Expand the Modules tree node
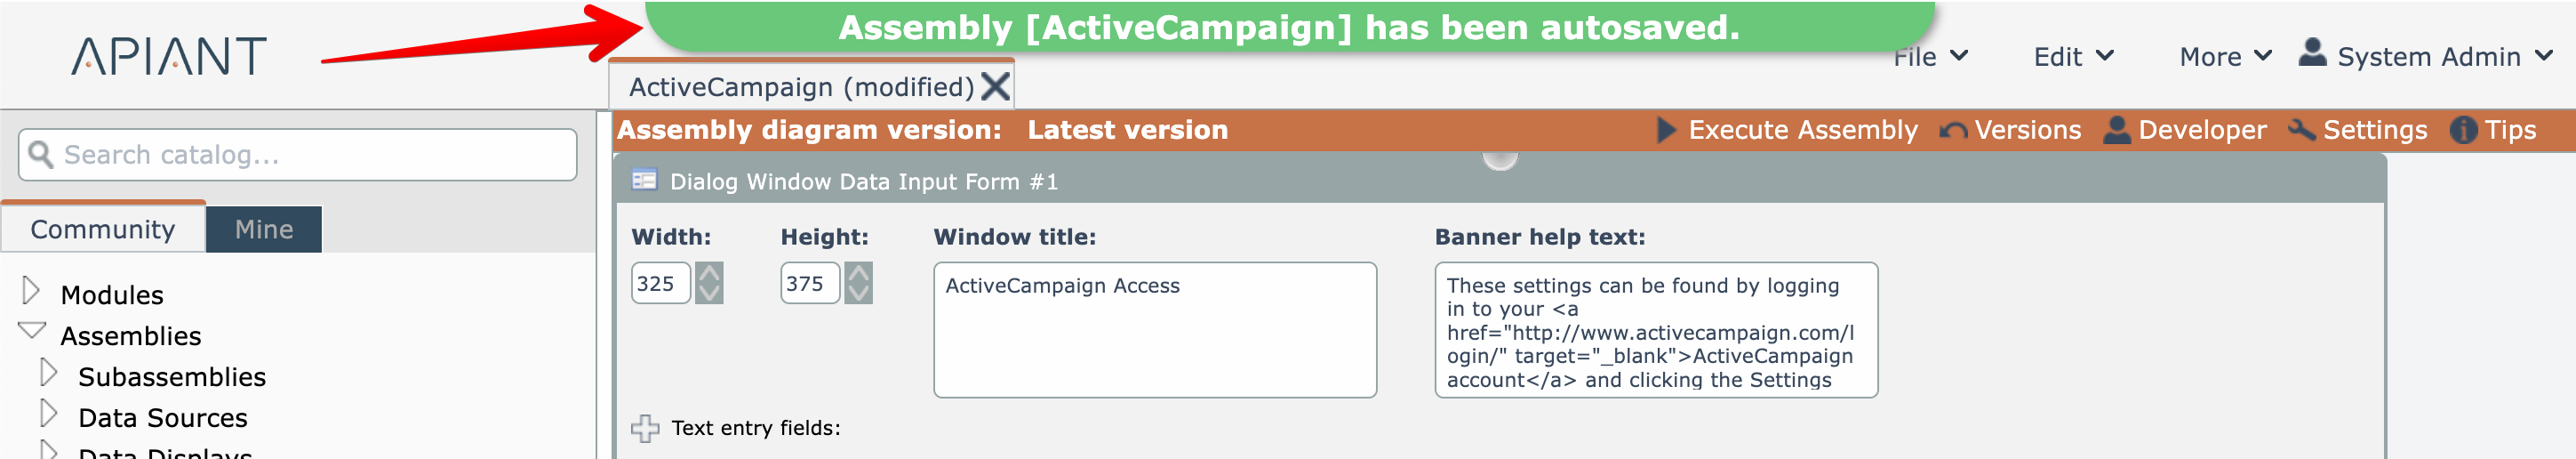The height and width of the screenshot is (459, 2576). (x=31, y=292)
